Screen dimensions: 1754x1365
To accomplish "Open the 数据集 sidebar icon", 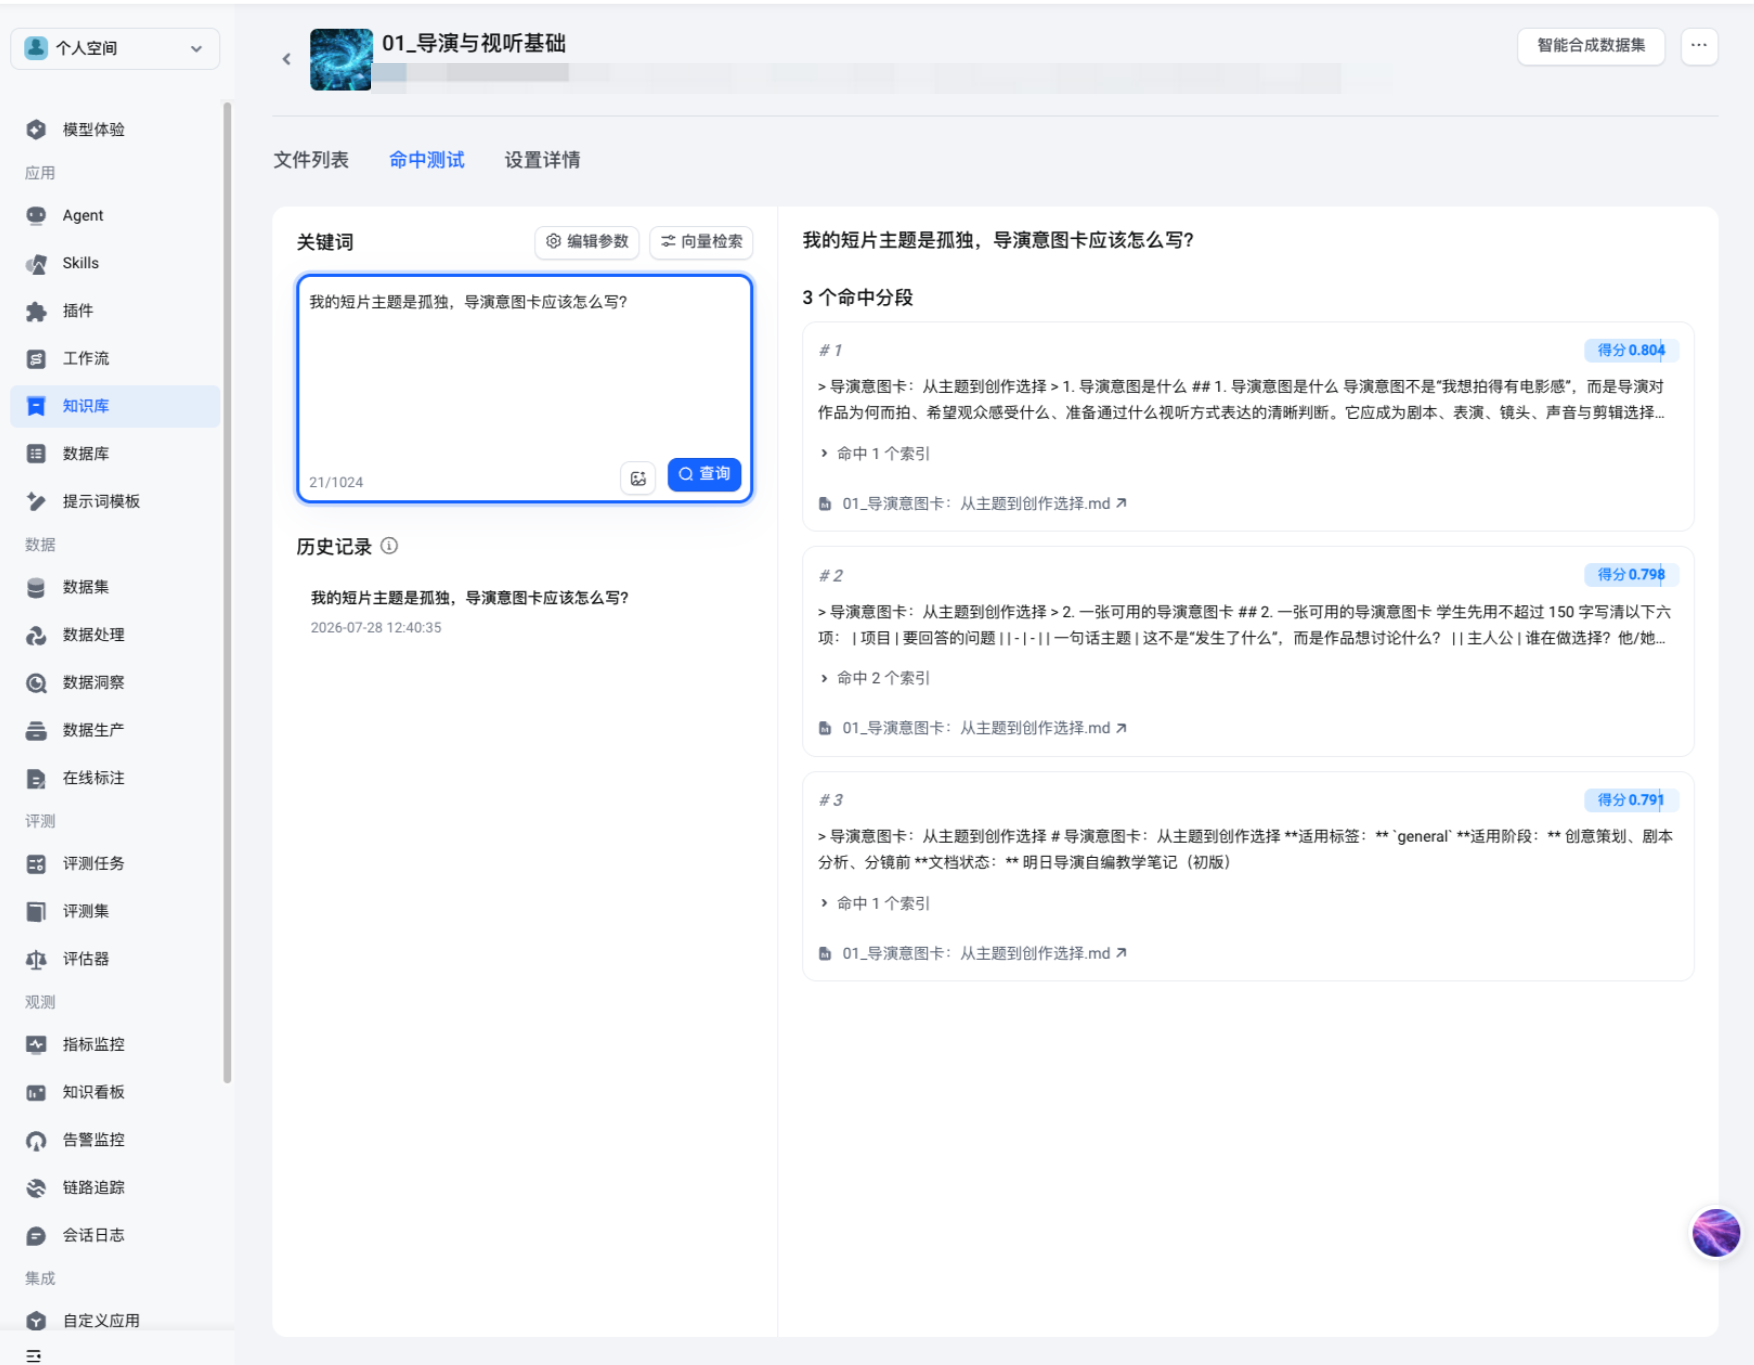I will pyautogui.click(x=36, y=587).
